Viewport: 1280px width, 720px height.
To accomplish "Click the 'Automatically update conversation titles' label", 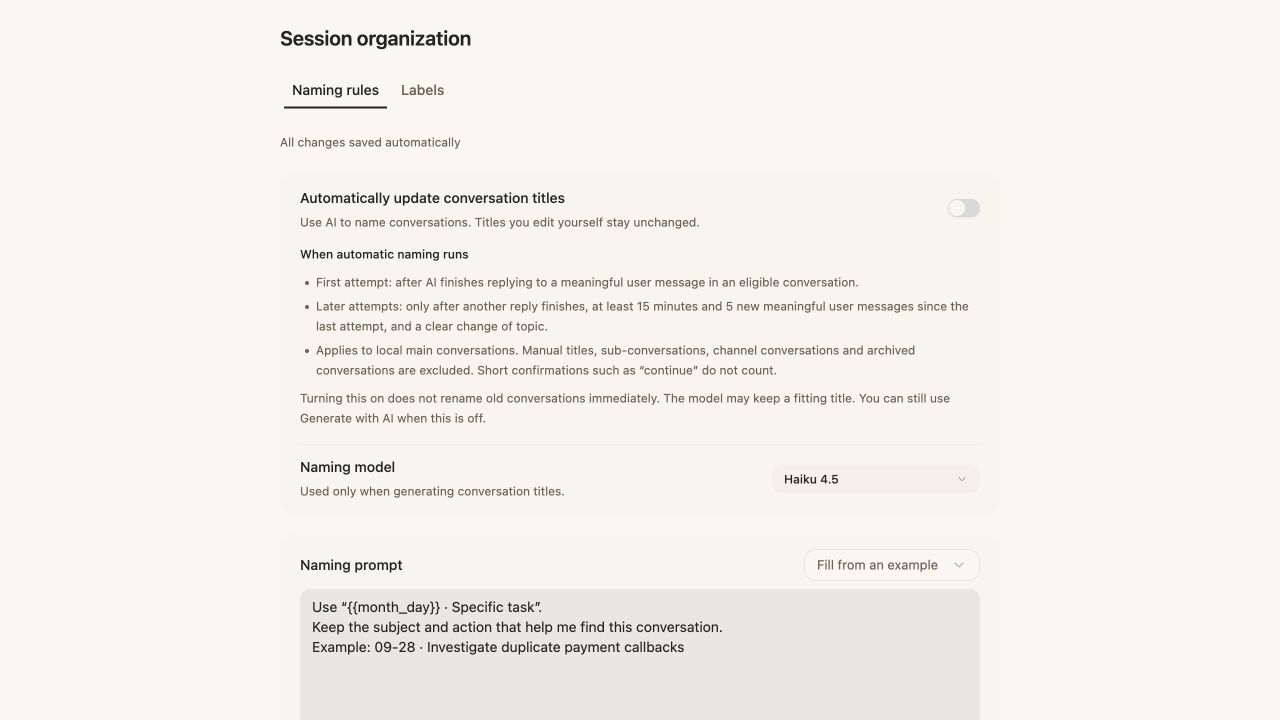I will tap(432, 198).
